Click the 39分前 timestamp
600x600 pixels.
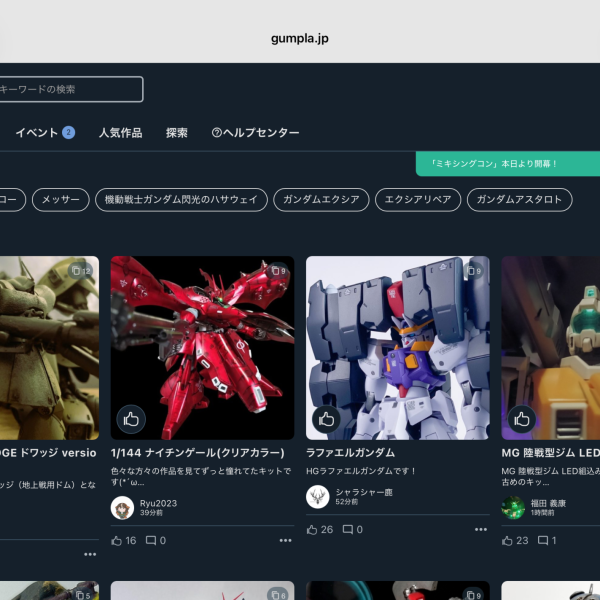151,513
